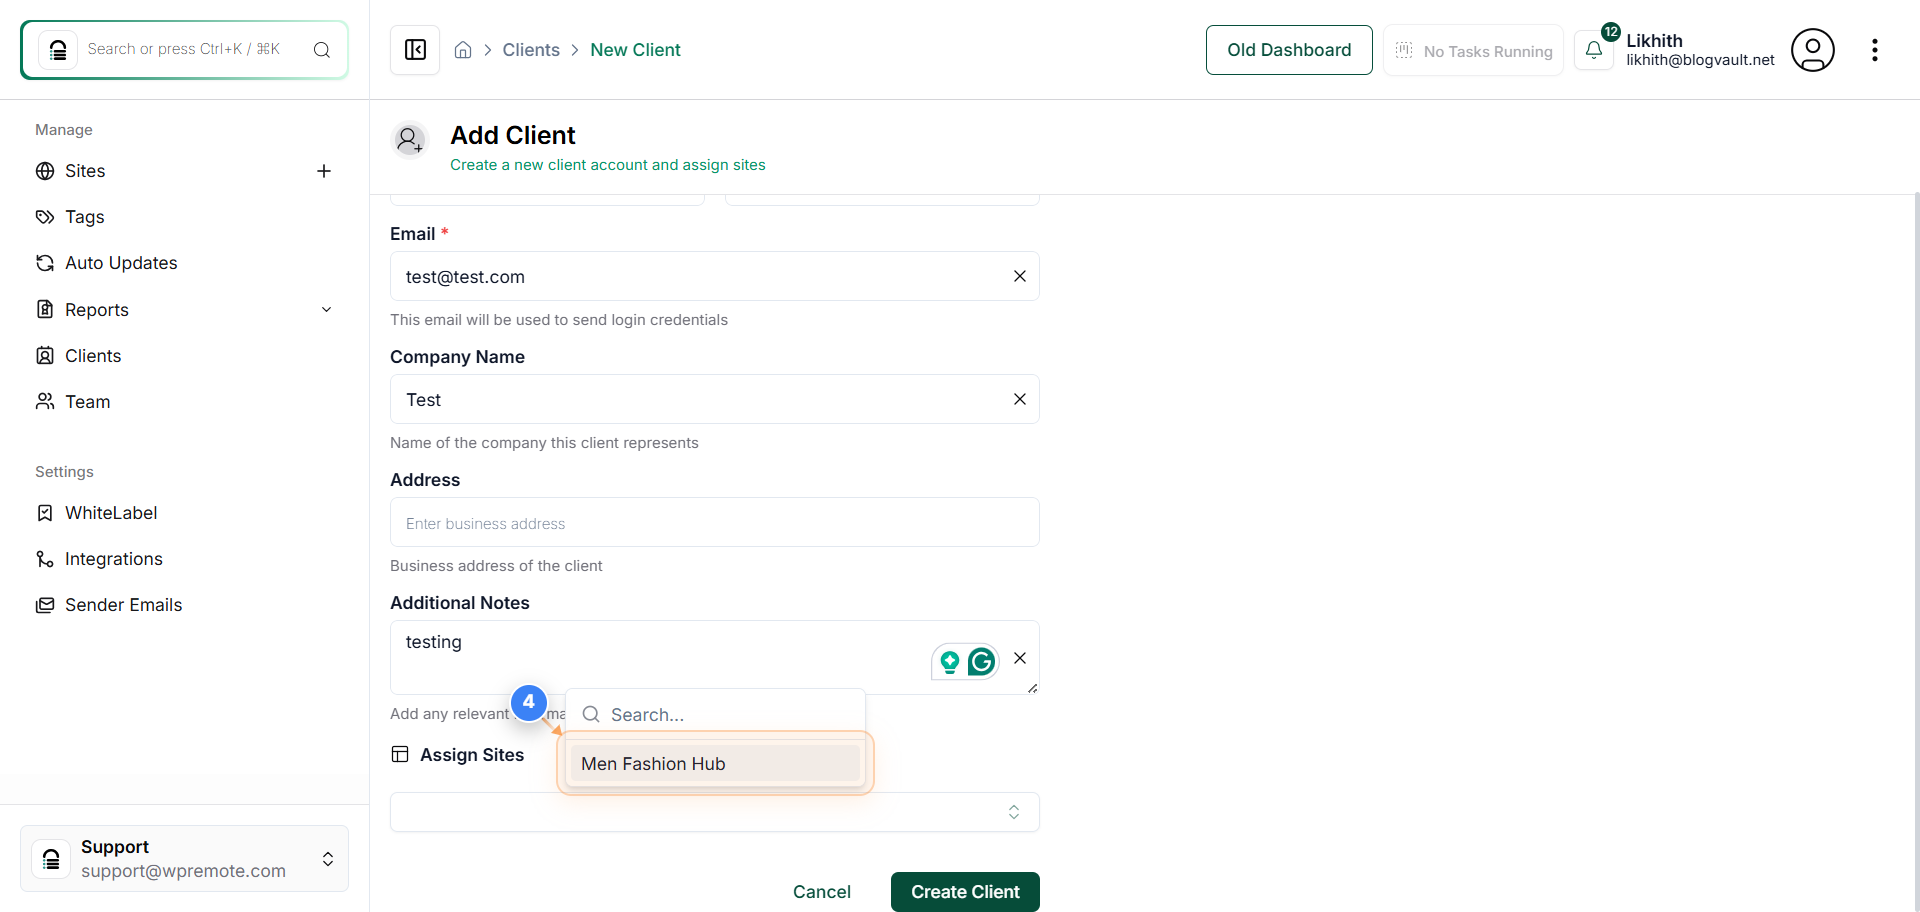
Task: Expand the Reports section chevron
Action: point(326,310)
